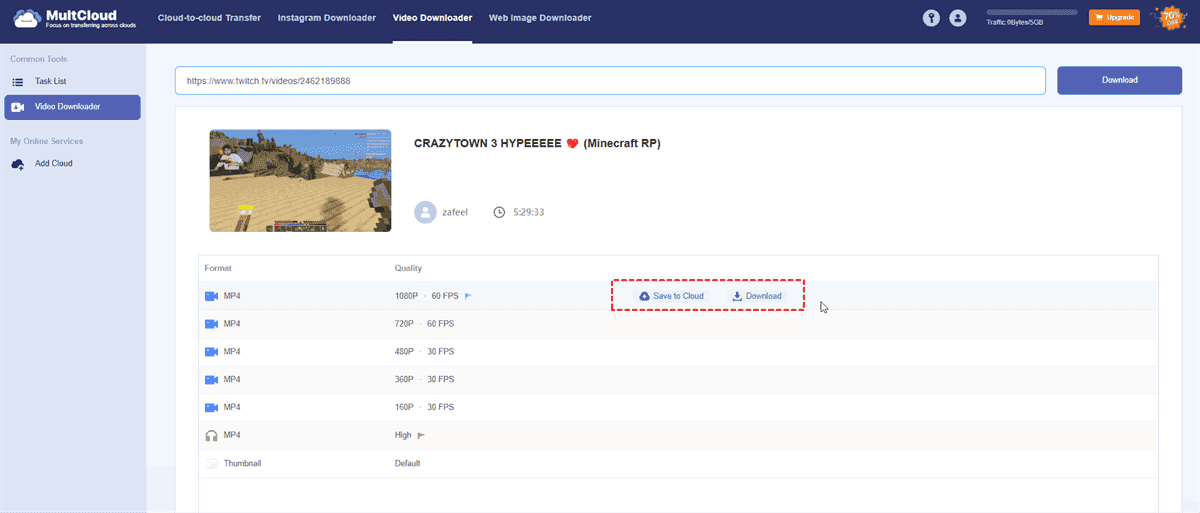1200x513 pixels.
Task: Open the help key icon
Action: pos(932,18)
